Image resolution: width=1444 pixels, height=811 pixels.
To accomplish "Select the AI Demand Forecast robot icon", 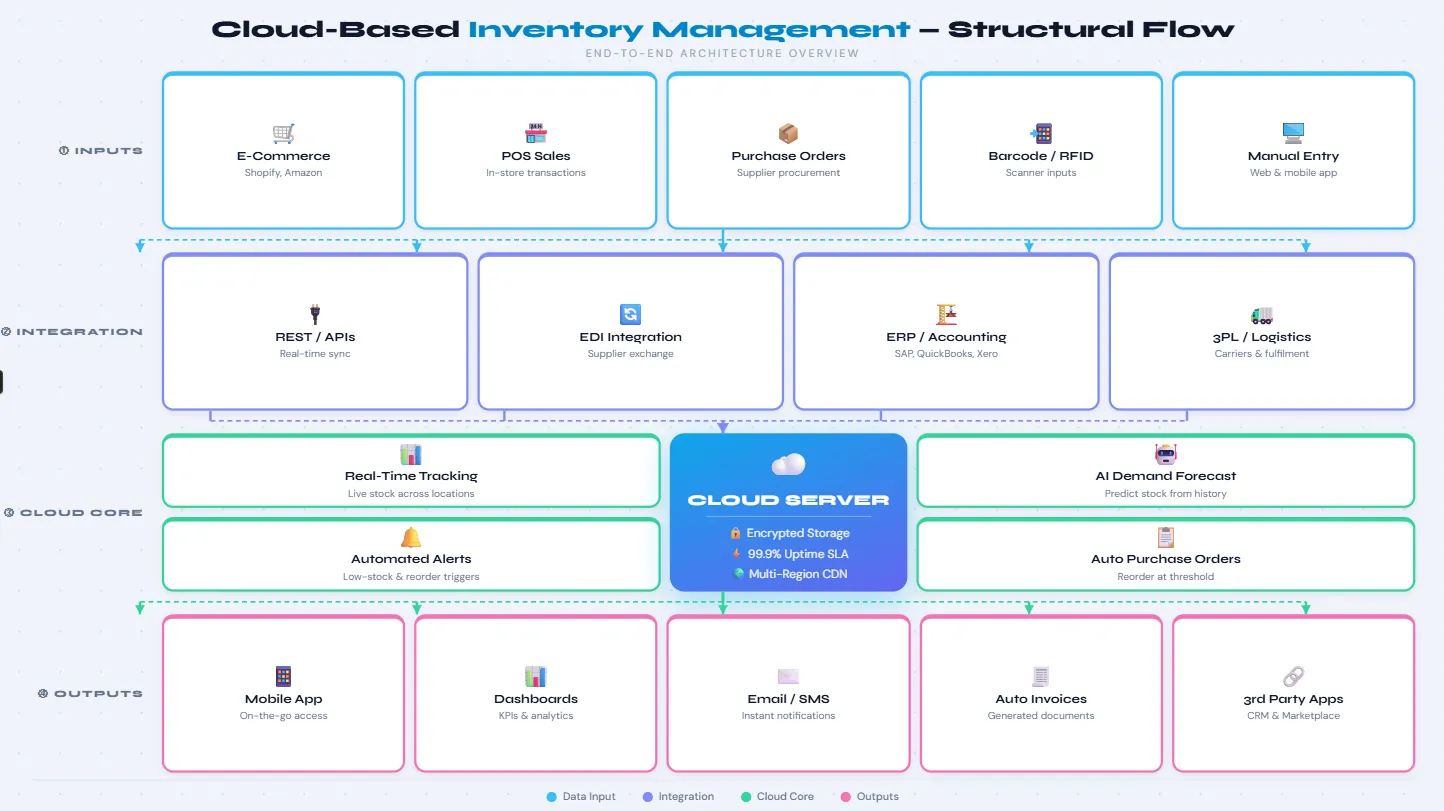I will pyautogui.click(x=1166, y=452).
